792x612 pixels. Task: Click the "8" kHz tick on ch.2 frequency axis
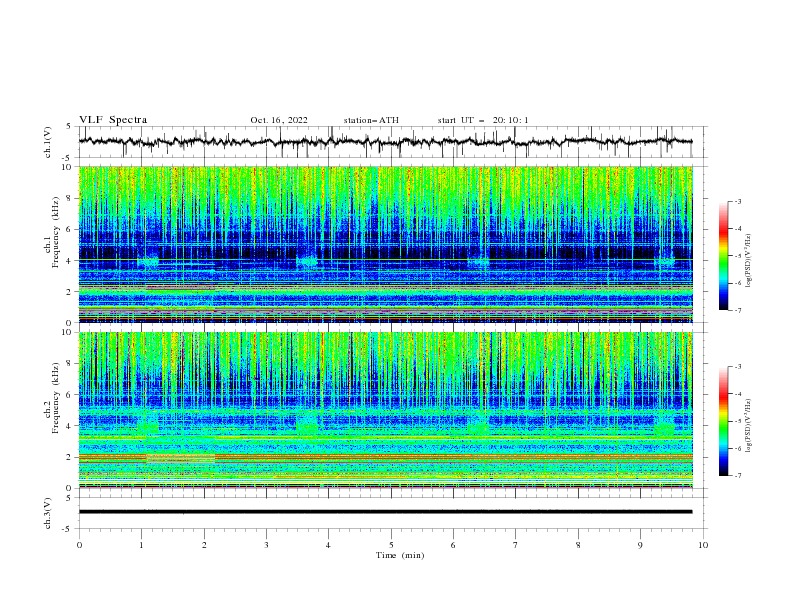tap(70, 364)
